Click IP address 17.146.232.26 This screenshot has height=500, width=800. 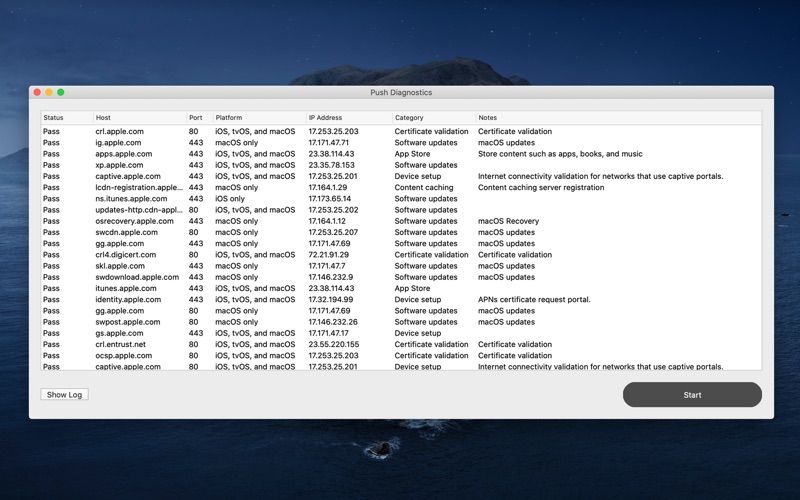tap(333, 322)
